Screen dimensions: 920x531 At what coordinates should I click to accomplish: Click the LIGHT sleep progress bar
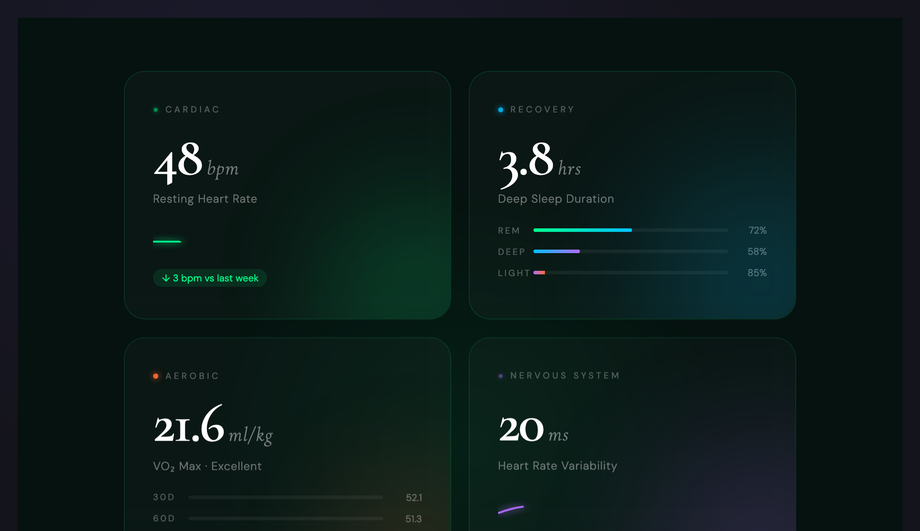pos(631,272)
